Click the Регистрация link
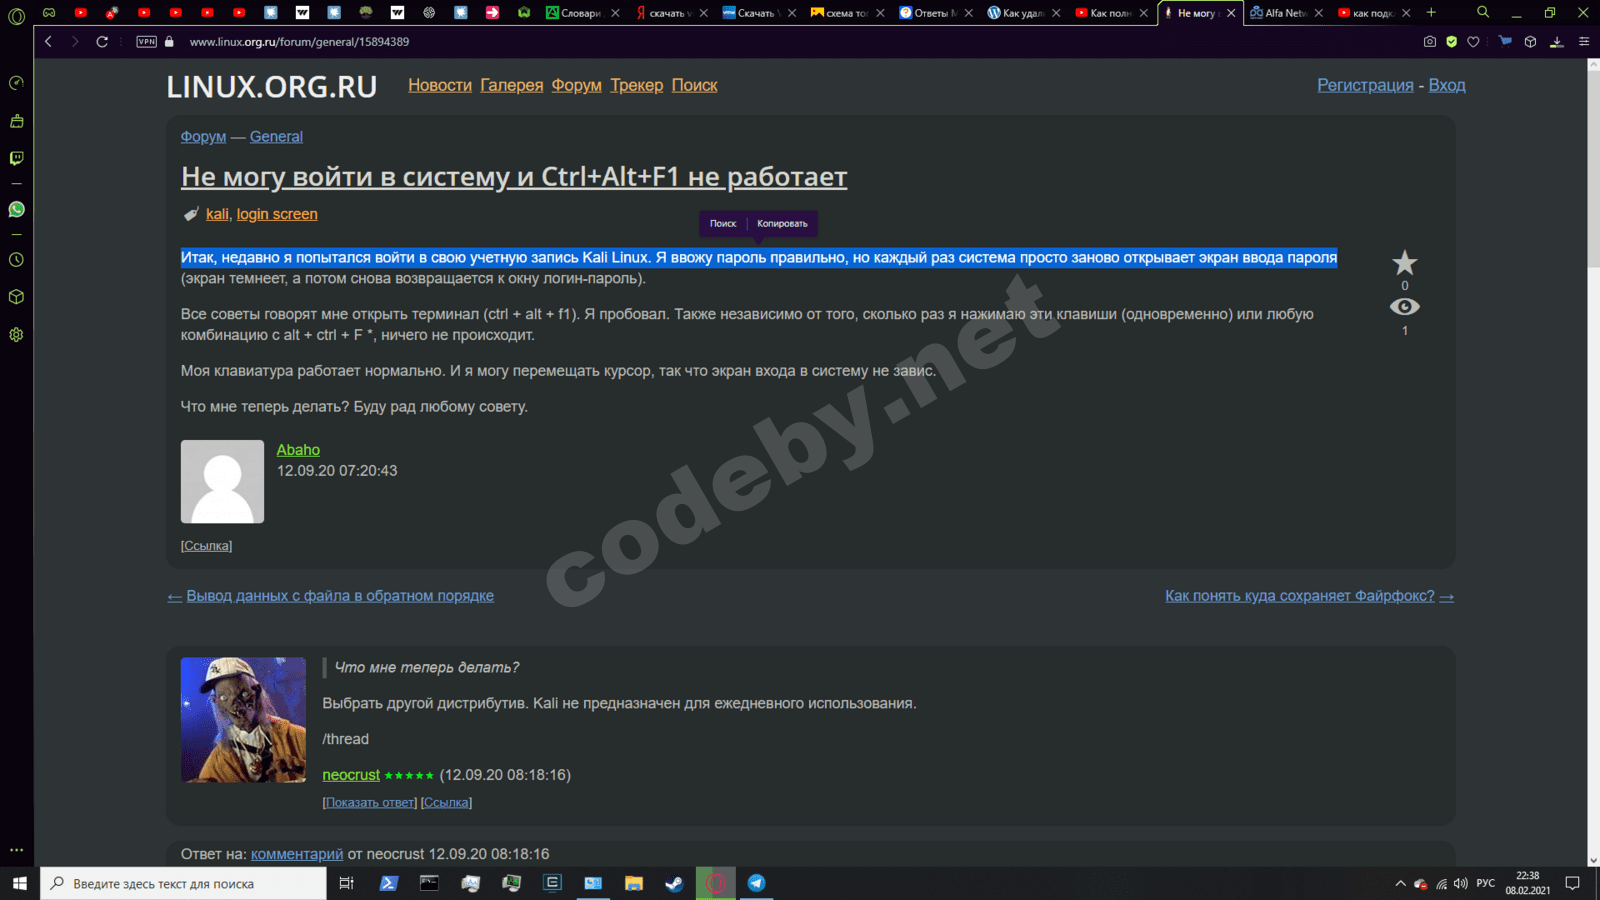The image size is (1600, 900). (1365, 85)
